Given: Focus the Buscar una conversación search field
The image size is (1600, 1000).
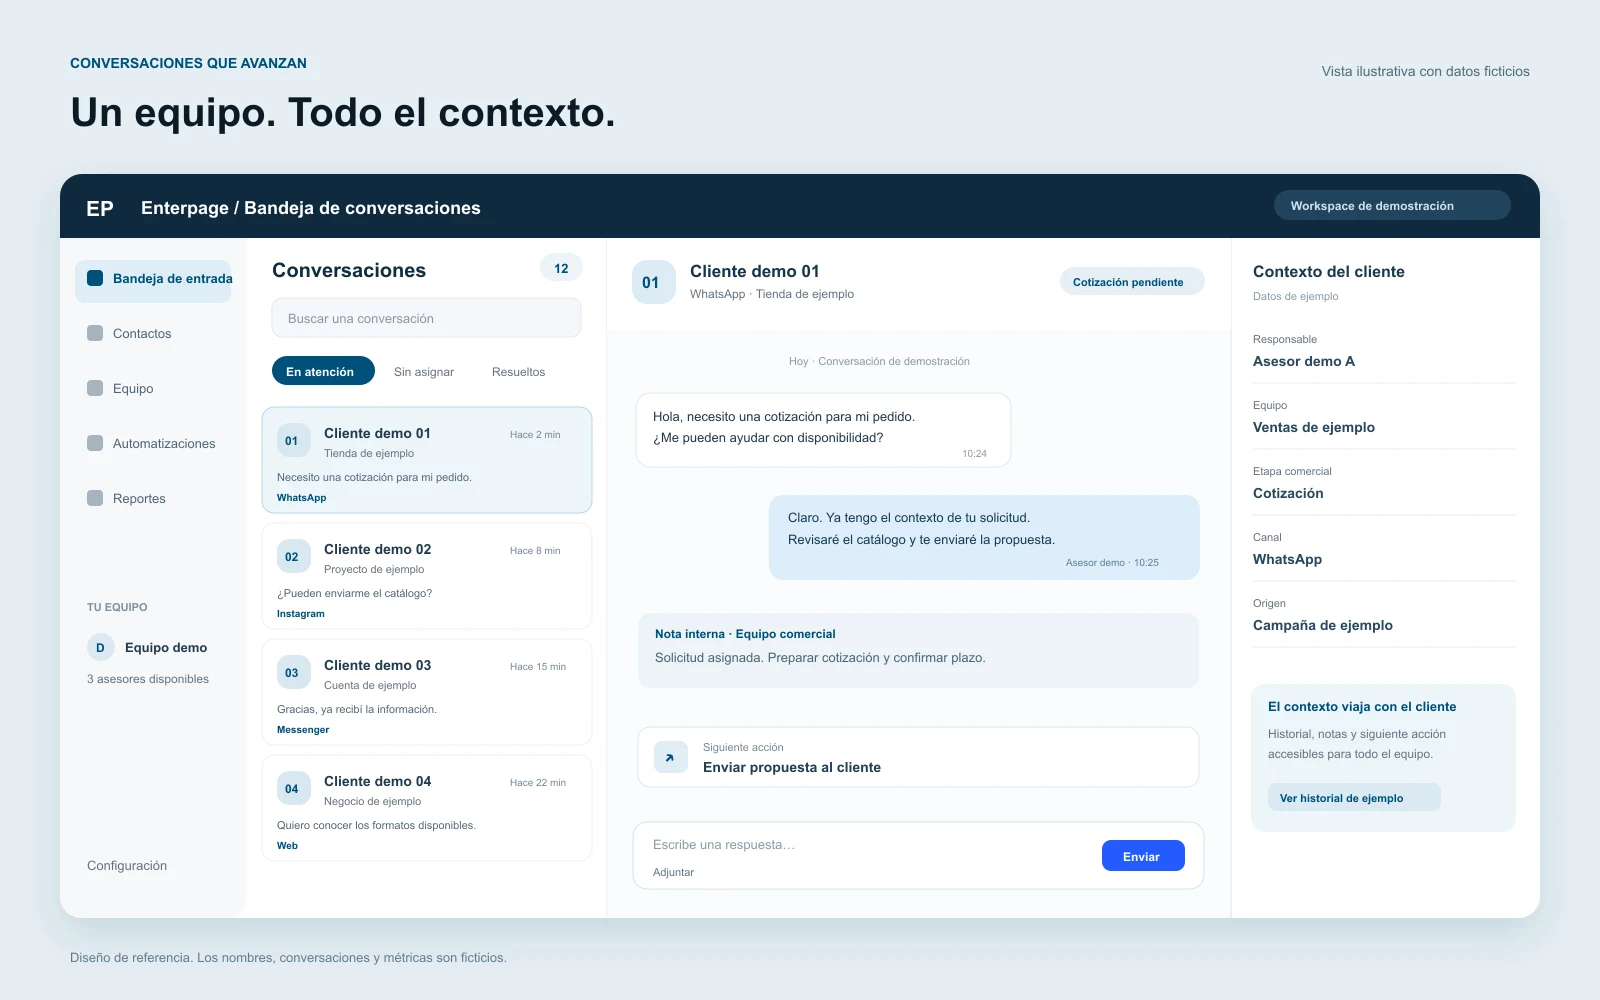Looking at the screenshot, I should click(x=426, y=318).
